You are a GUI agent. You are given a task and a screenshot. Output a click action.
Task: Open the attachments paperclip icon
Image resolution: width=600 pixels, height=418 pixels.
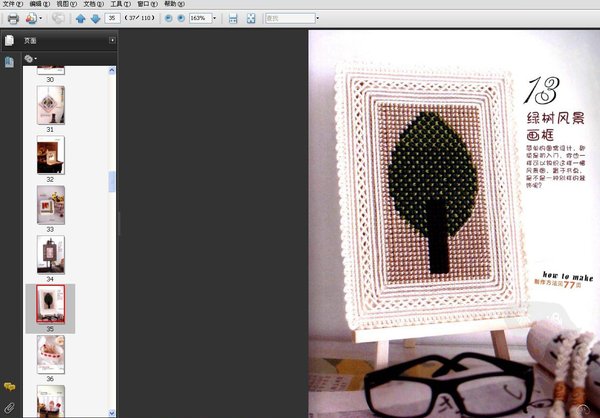pyautogui.click(x=9, y=408)
